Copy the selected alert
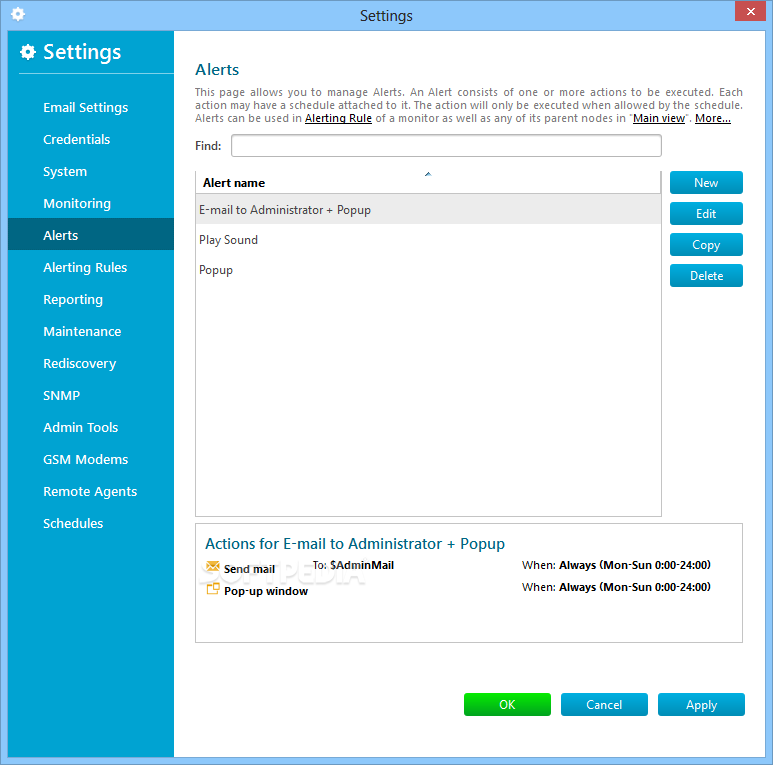Screen dimensions: 773x765 pyautogui.click(x=706, y=245)
